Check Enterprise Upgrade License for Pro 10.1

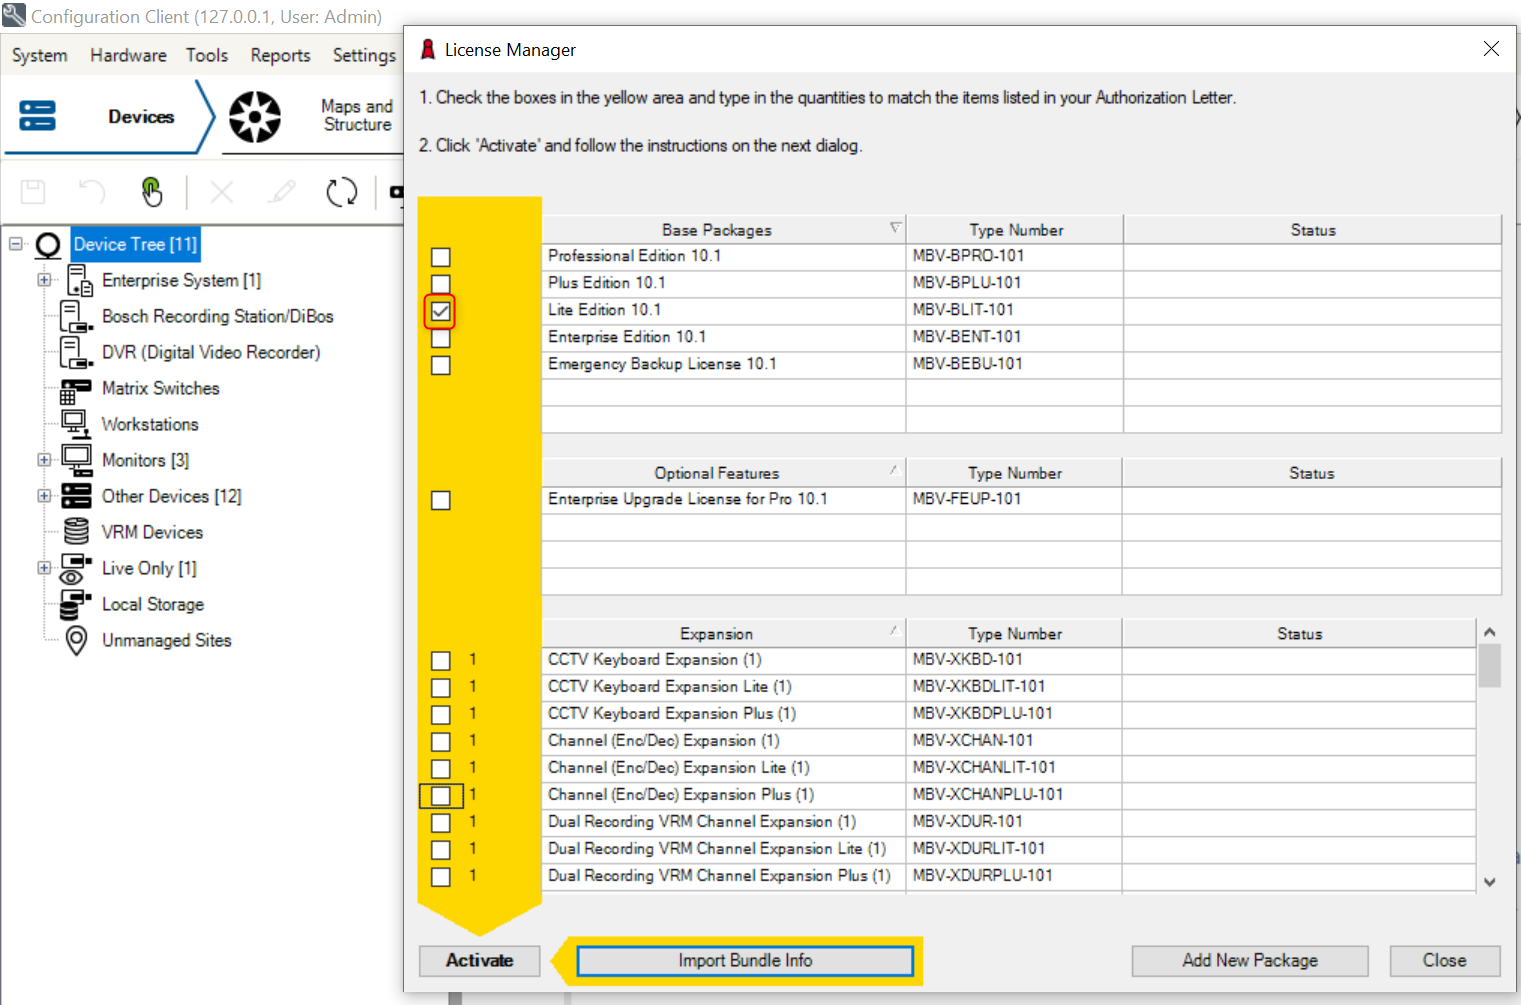point(440,500)
